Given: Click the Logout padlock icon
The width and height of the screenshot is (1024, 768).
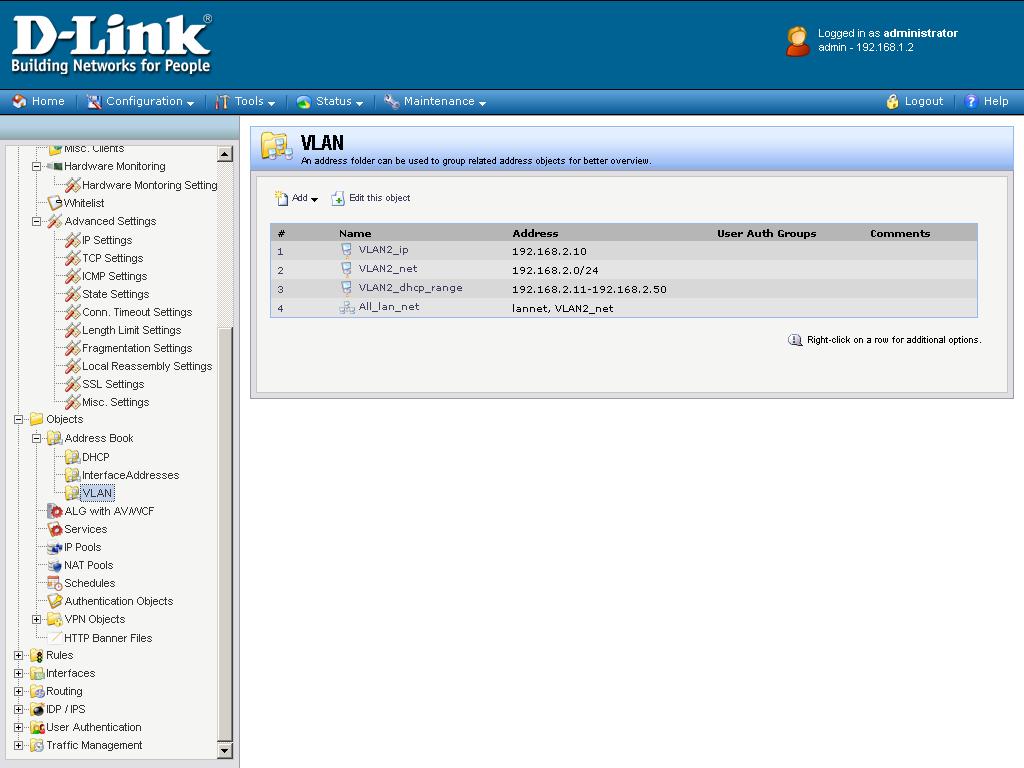Looking at the screenshot, I should pyautogui.click(x=892, y=101).
